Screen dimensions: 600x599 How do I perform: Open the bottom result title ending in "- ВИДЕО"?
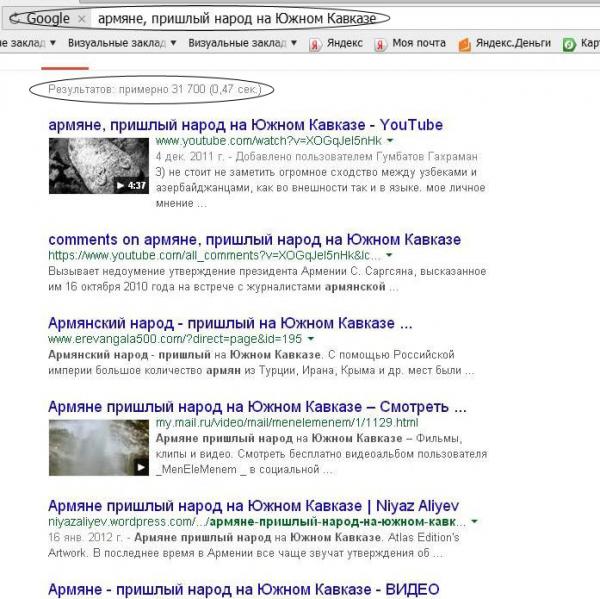[x=243, y=588]
